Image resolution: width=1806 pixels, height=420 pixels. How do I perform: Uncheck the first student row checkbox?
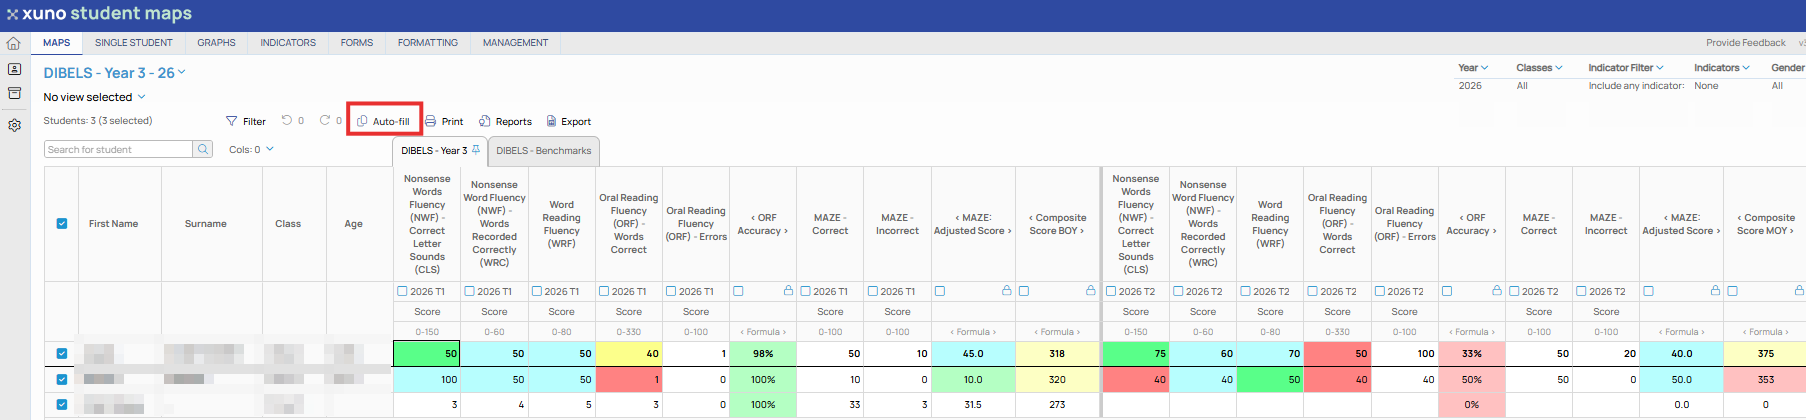click(62, 353)
